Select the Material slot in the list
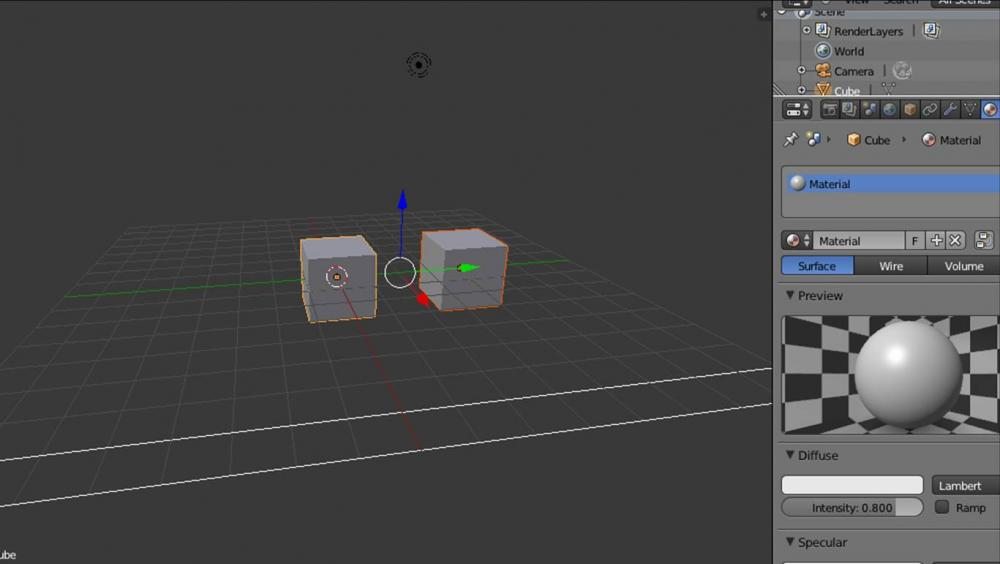This screenshot has height=564, width=1000. click(x=892, y=184)
